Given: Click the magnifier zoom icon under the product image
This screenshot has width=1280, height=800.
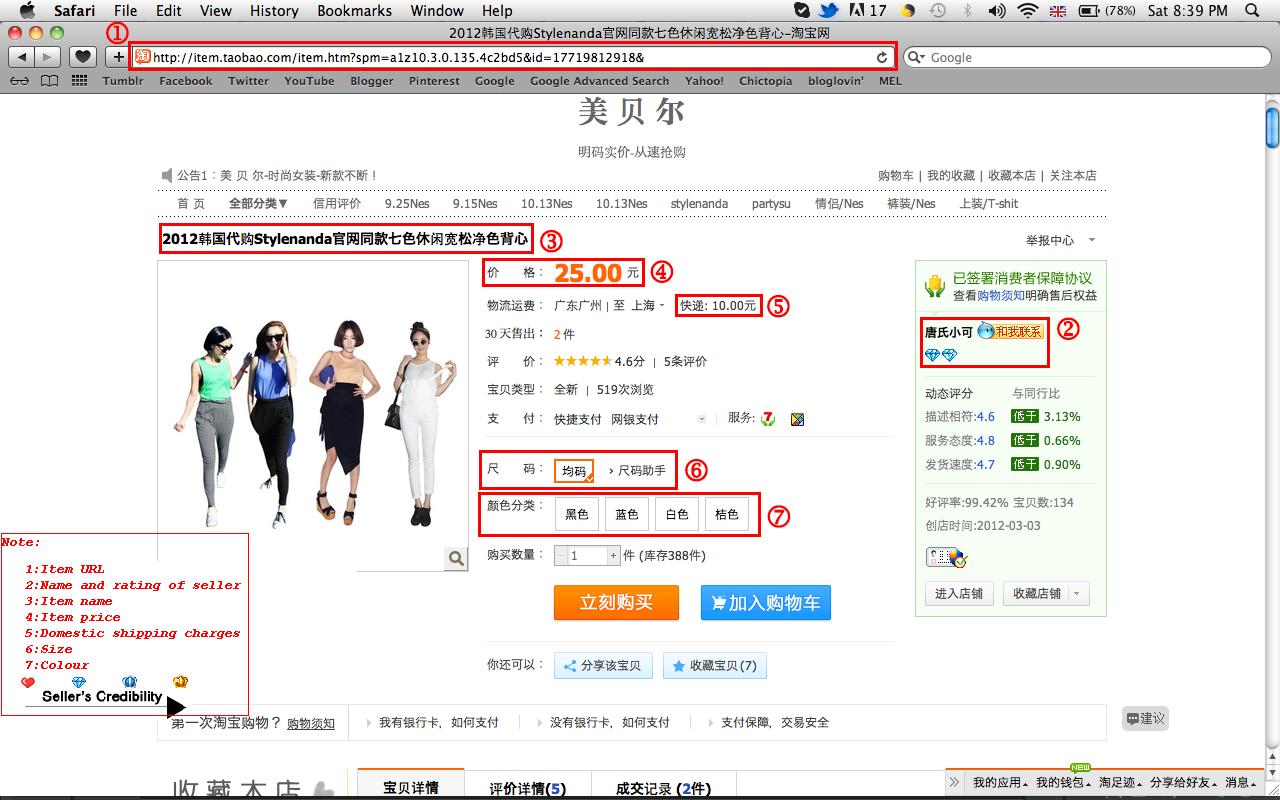Looking at the screenshot, I should click(x=456, y=559).
